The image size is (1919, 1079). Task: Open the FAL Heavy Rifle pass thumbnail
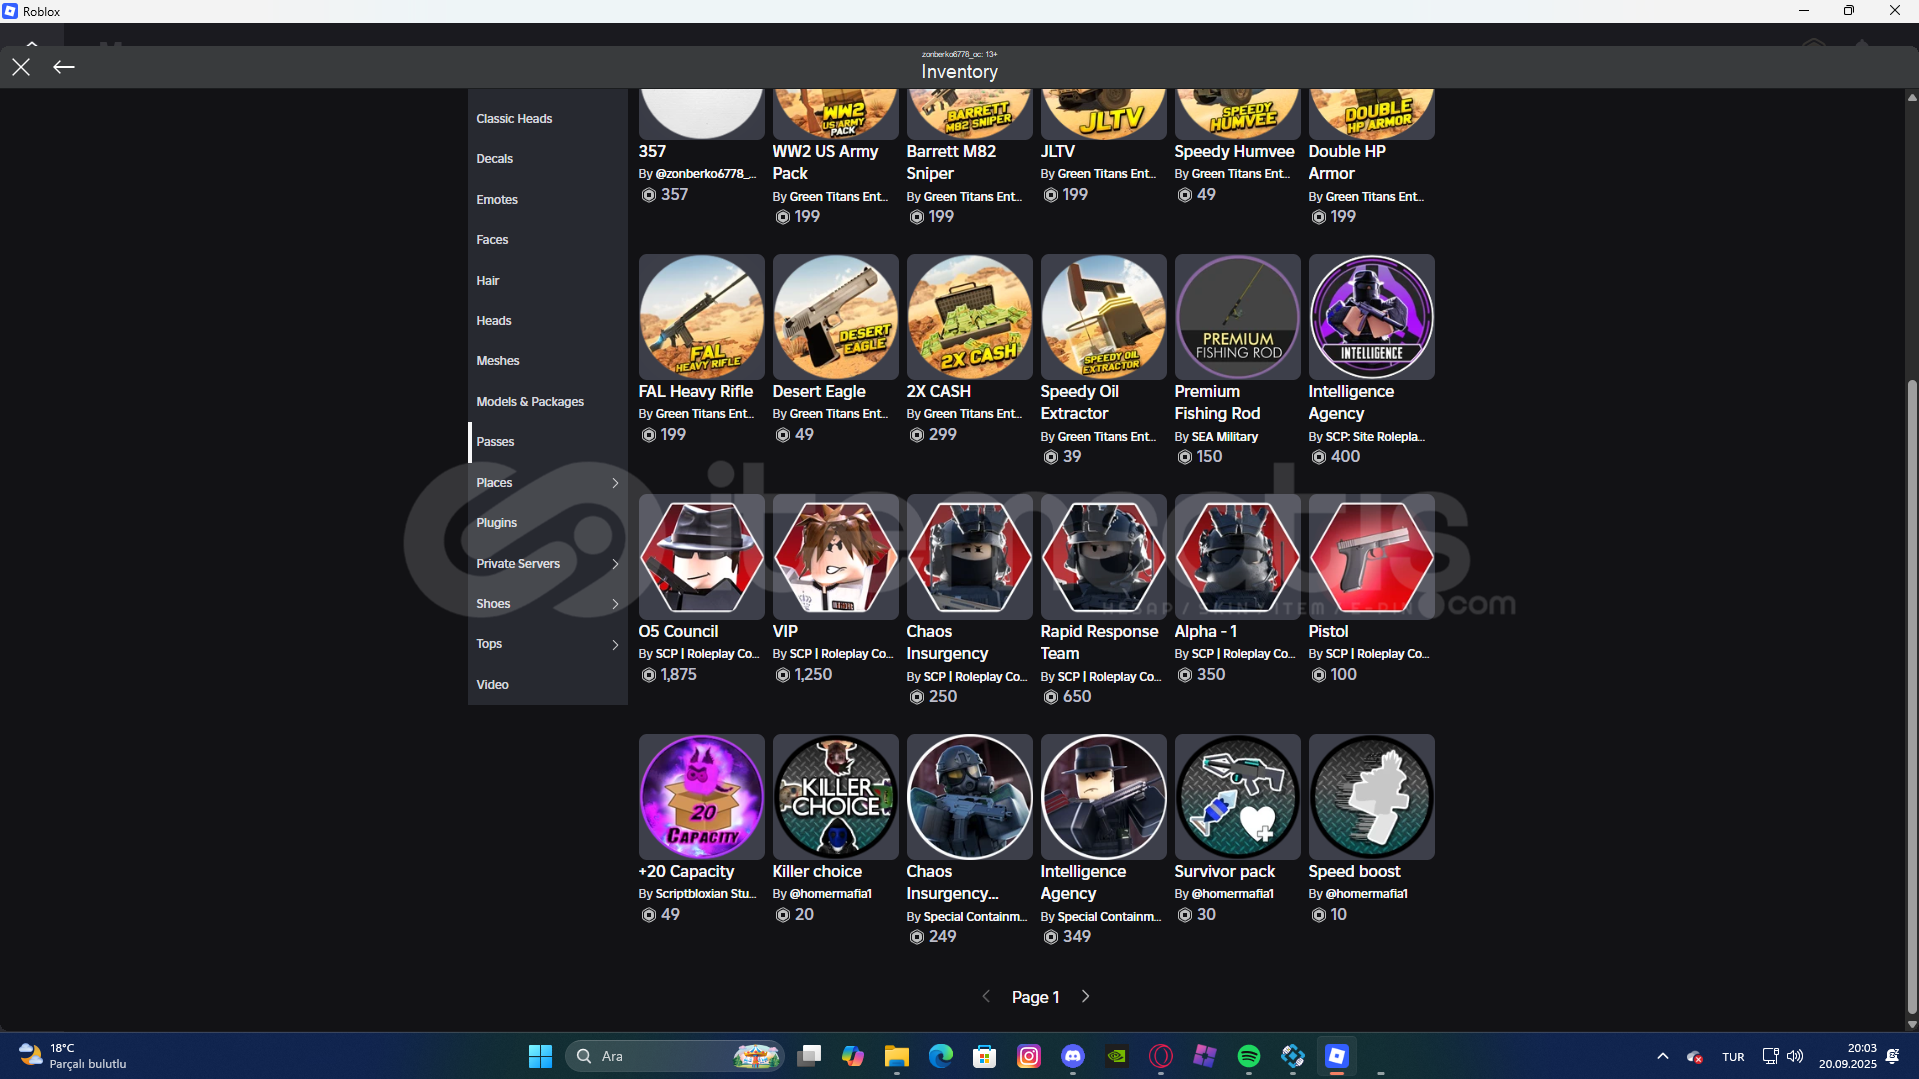(702, 317)
